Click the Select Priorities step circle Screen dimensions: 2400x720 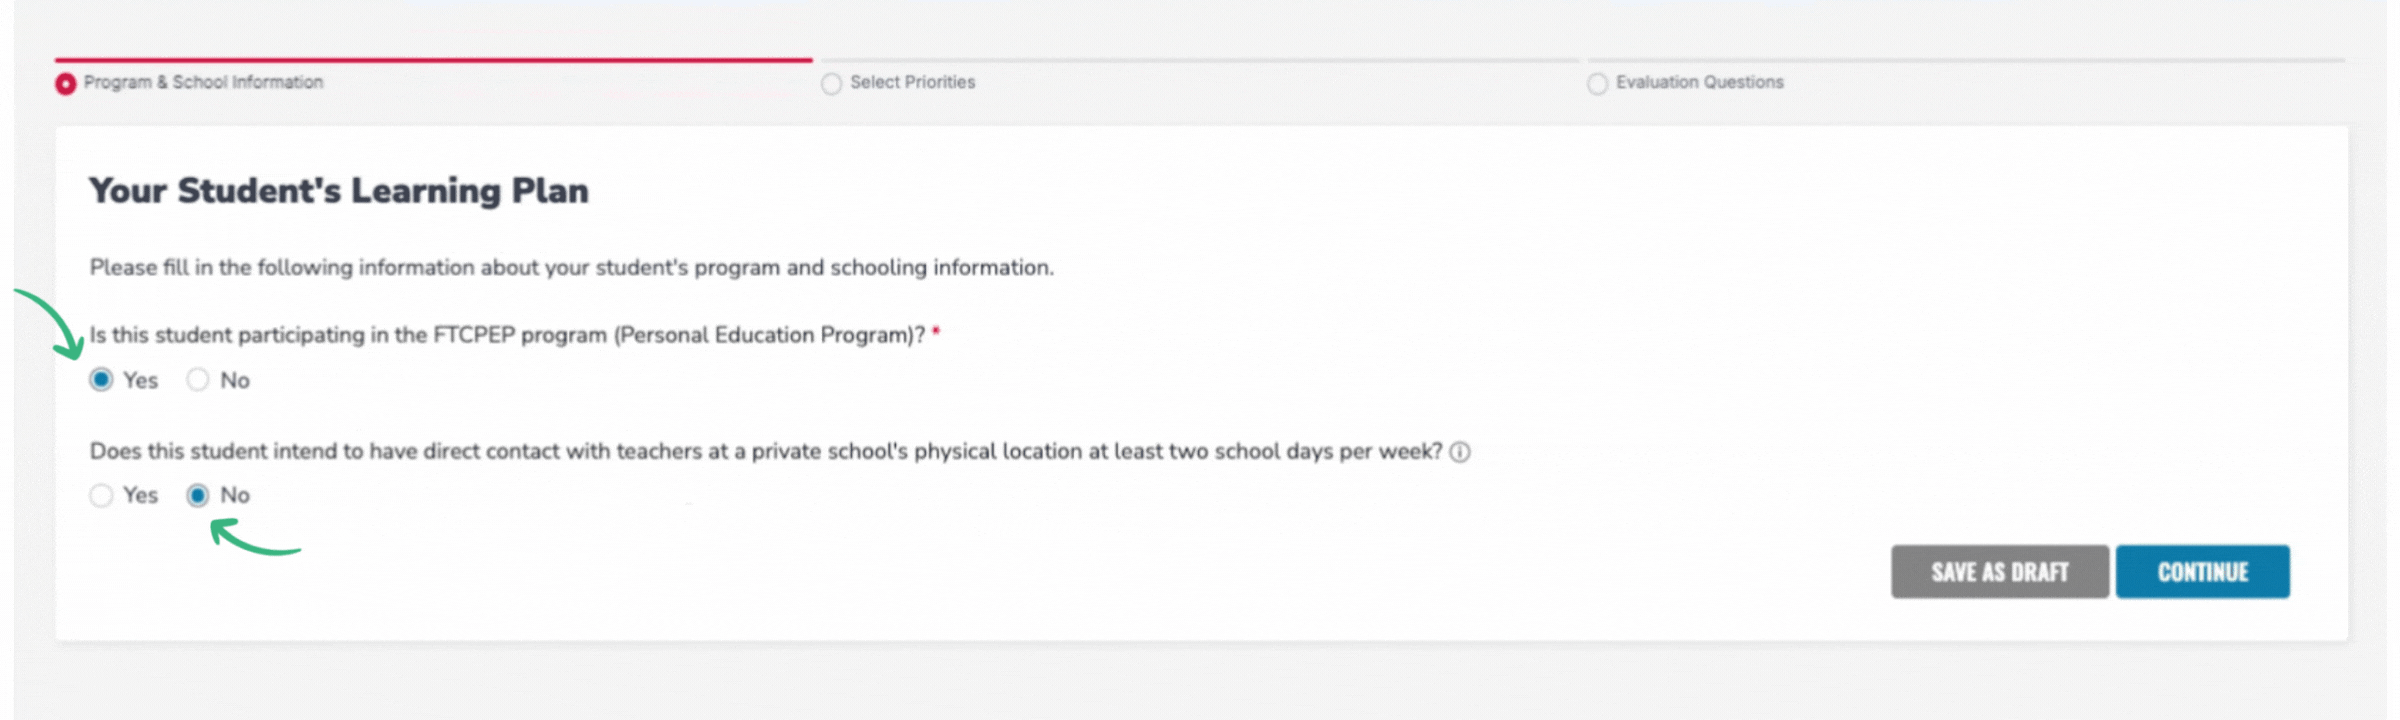(x=831, y=84)
